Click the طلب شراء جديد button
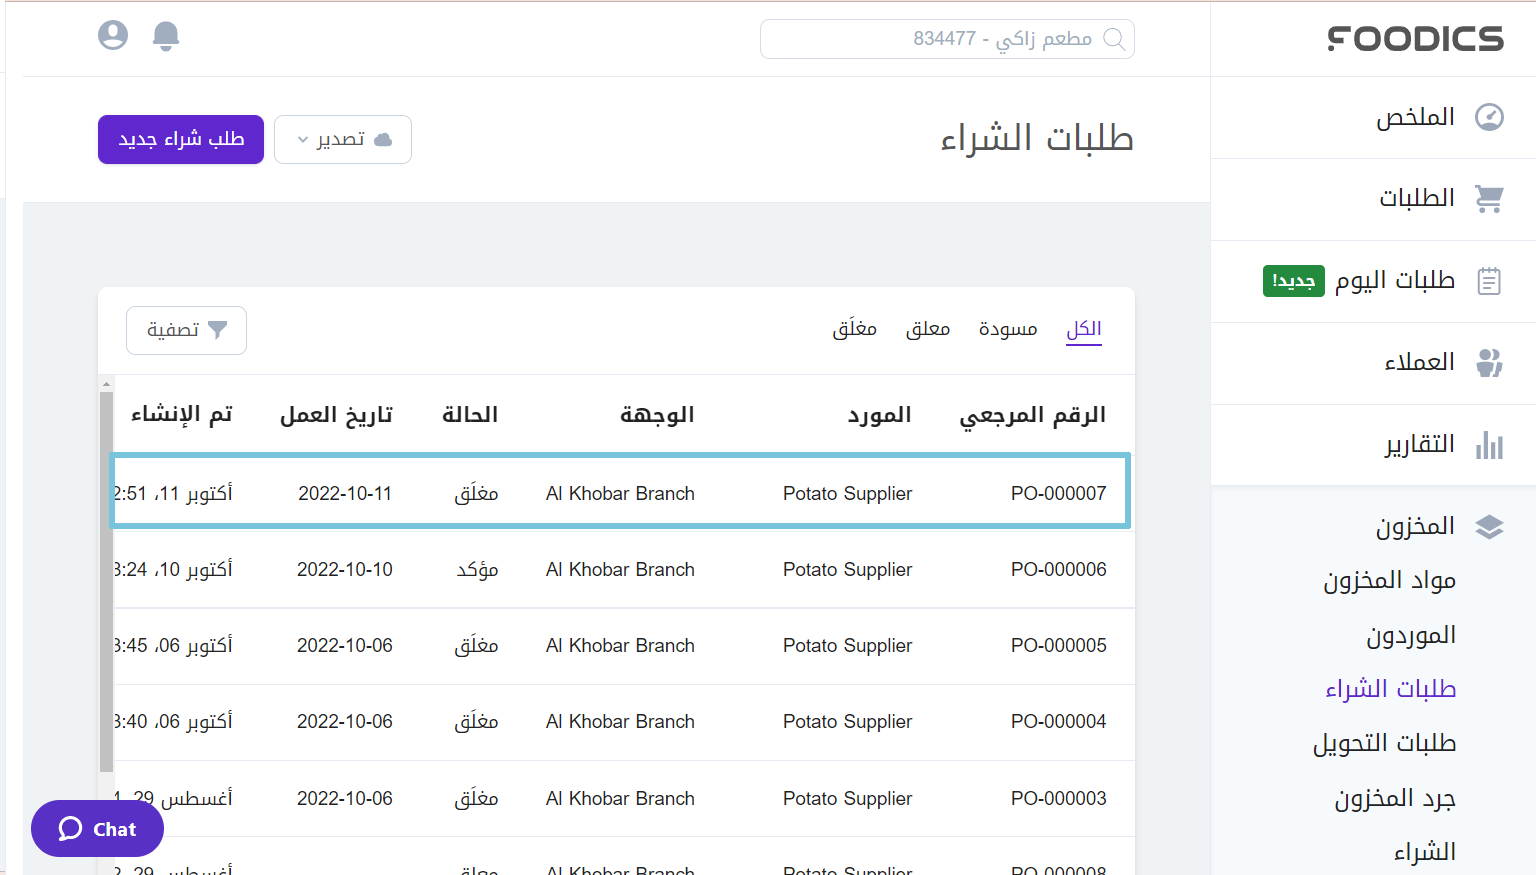 (x=180, y=139)
